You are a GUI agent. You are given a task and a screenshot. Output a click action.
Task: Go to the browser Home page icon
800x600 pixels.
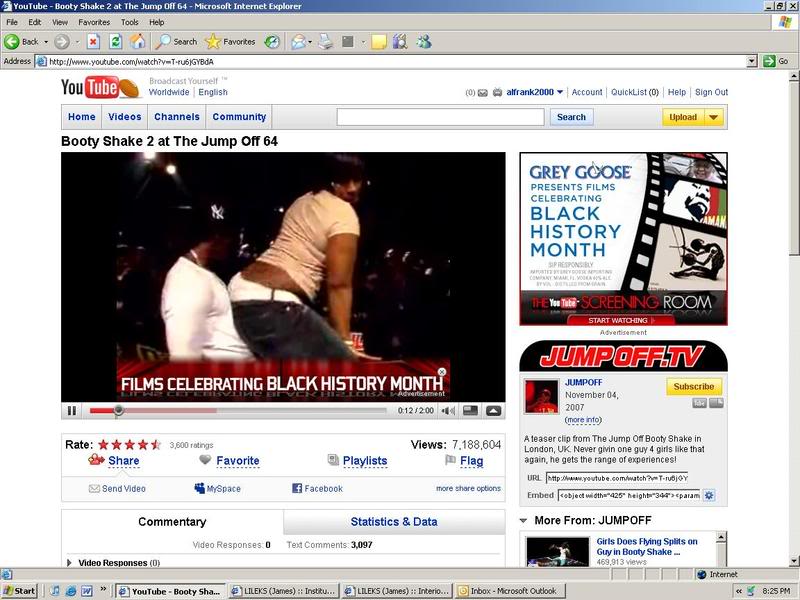pos(137,42)
